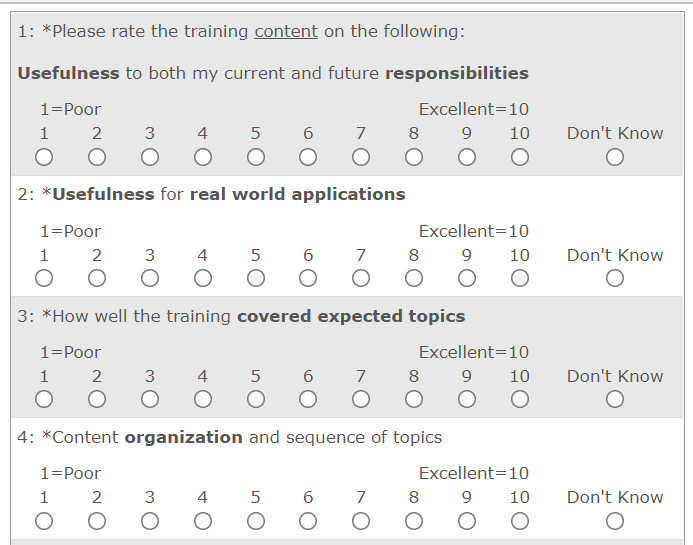Rate real world applications usefulness 10
Image resolution: width=693 pixels, height=545 pixels.
(x=519, y=278)
